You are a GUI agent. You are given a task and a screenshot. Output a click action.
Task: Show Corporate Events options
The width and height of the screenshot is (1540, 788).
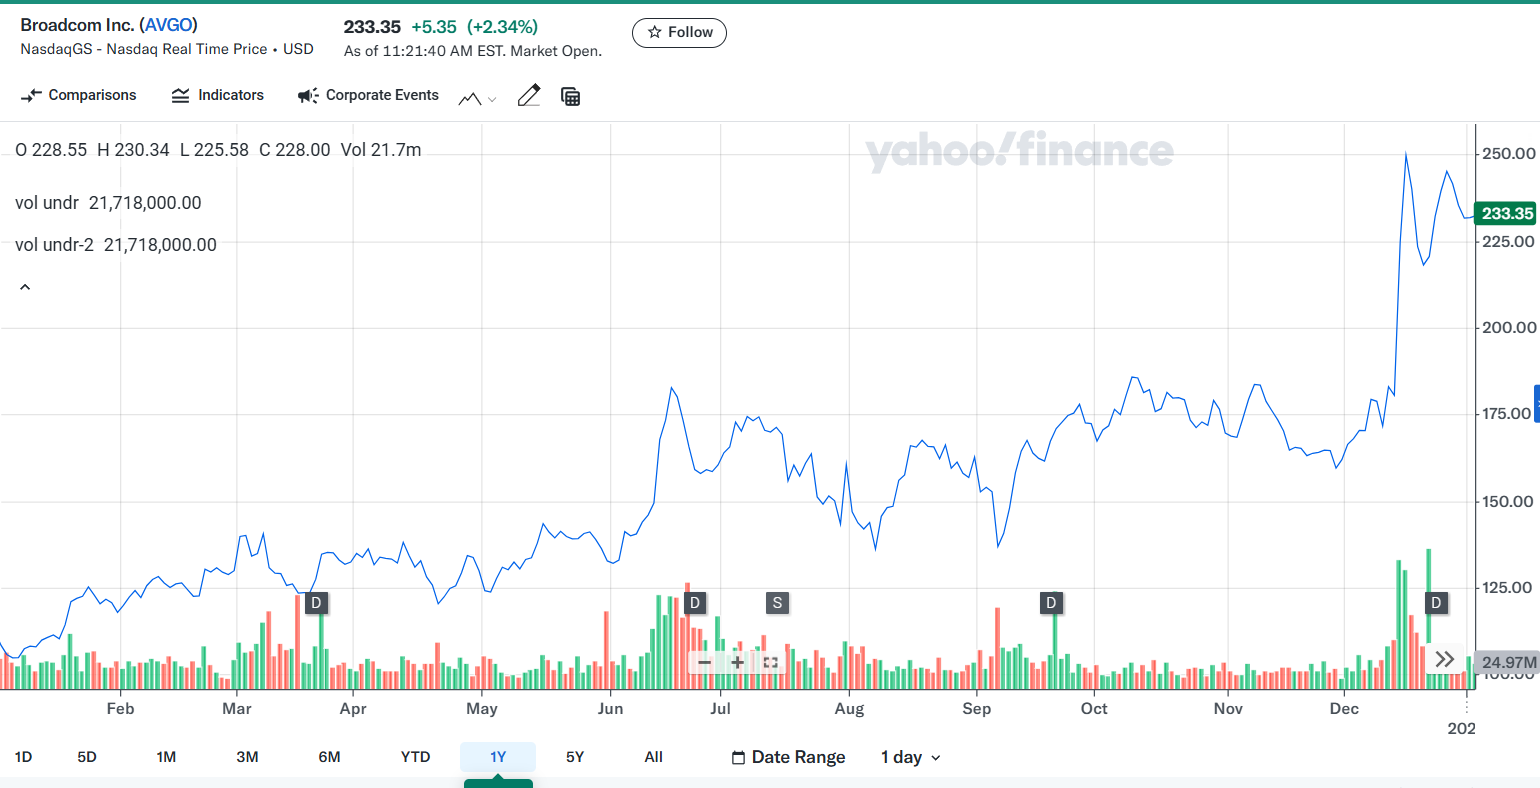(369, 95)
